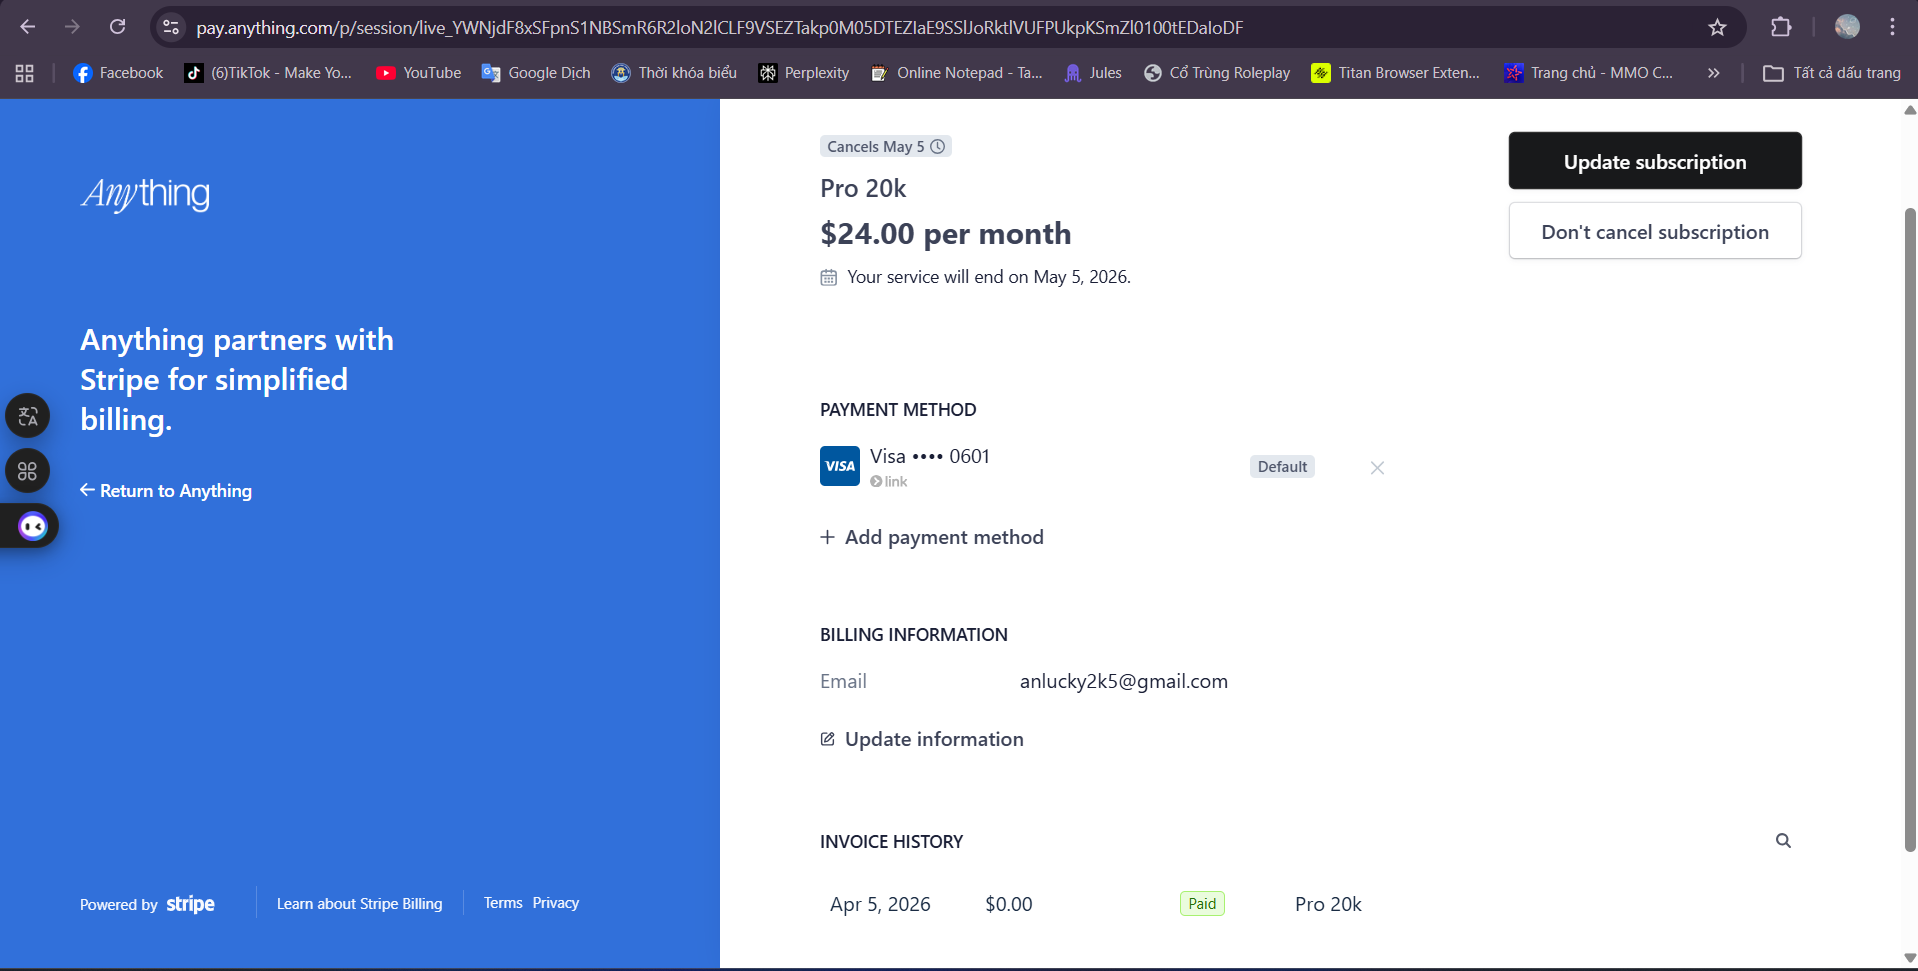The image size is (1918, 971).
Task: Remove the Visa card ending 0601
Action: pyautogui.click(x=1377, y=467)
